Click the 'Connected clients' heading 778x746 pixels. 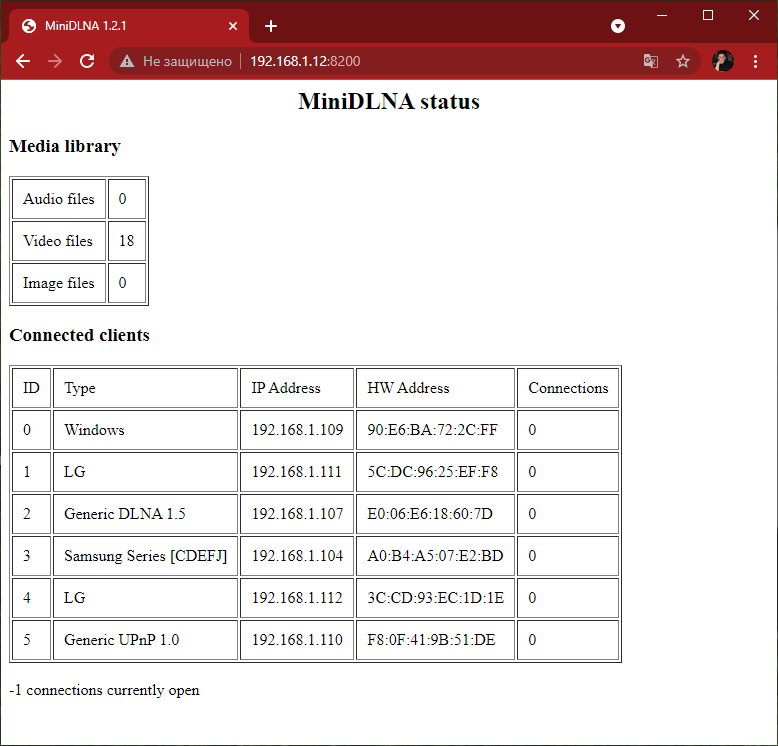(79, 335)
